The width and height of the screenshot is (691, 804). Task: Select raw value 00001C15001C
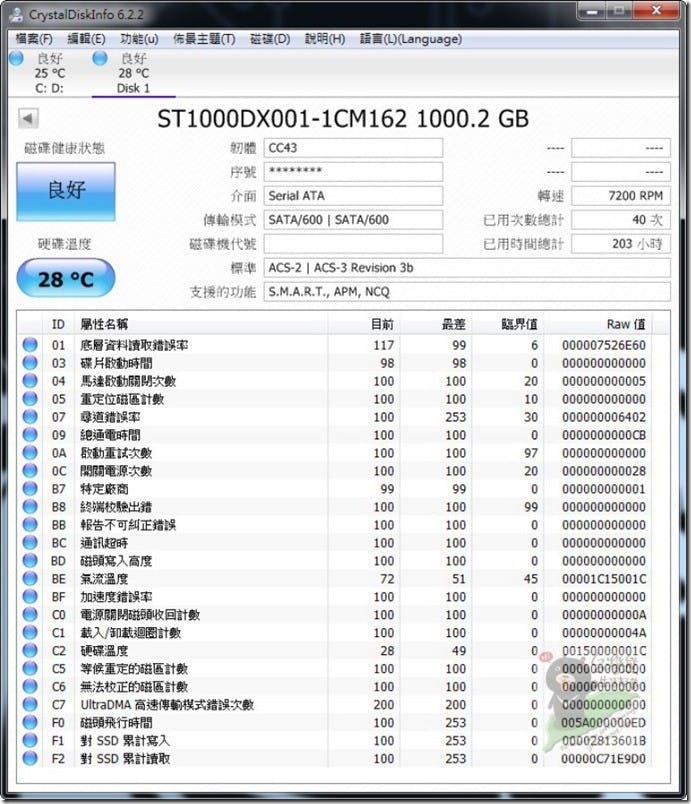[604, 579]
